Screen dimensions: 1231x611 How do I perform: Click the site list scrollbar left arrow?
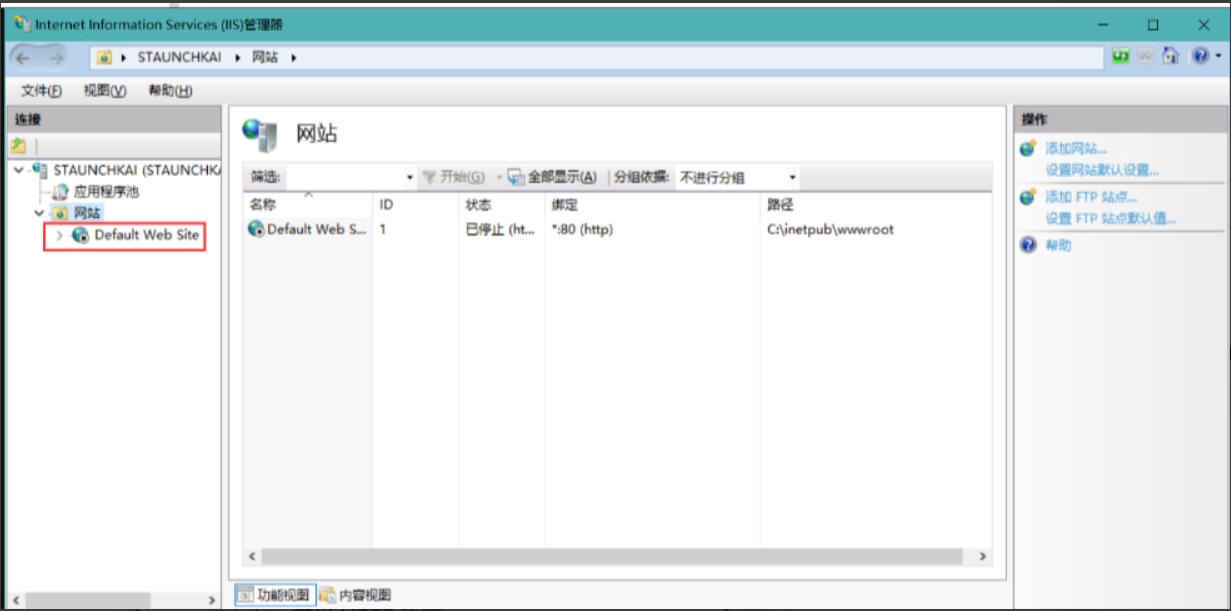tap(251, 556)
